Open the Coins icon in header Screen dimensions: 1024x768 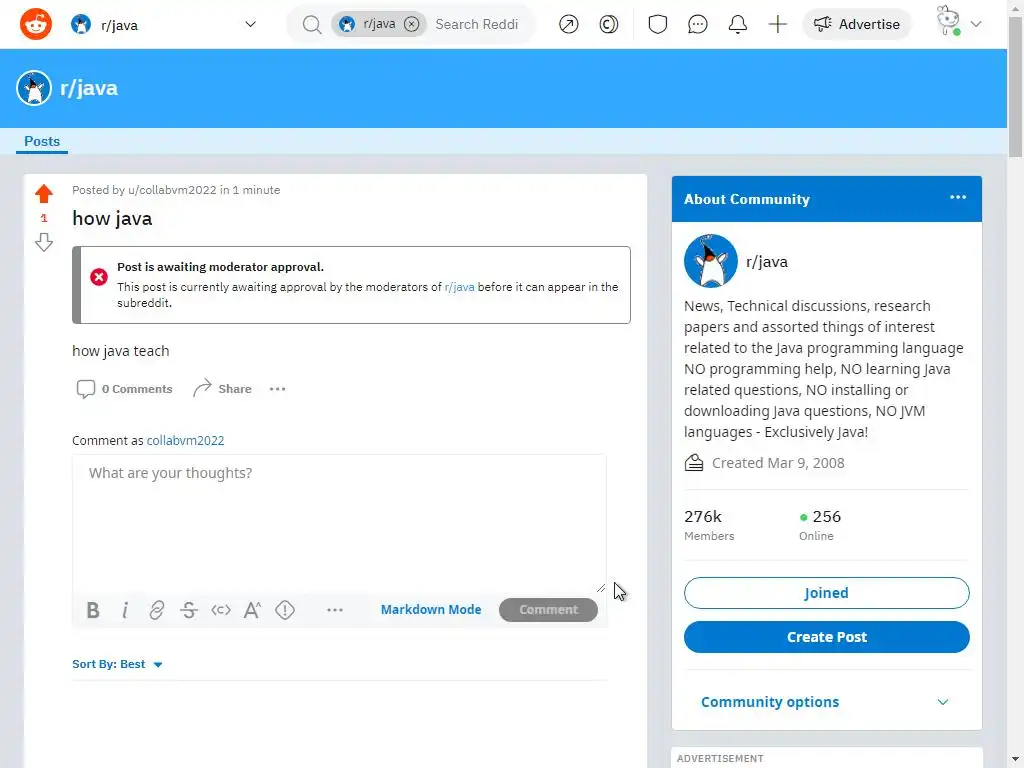coord(609,24)
